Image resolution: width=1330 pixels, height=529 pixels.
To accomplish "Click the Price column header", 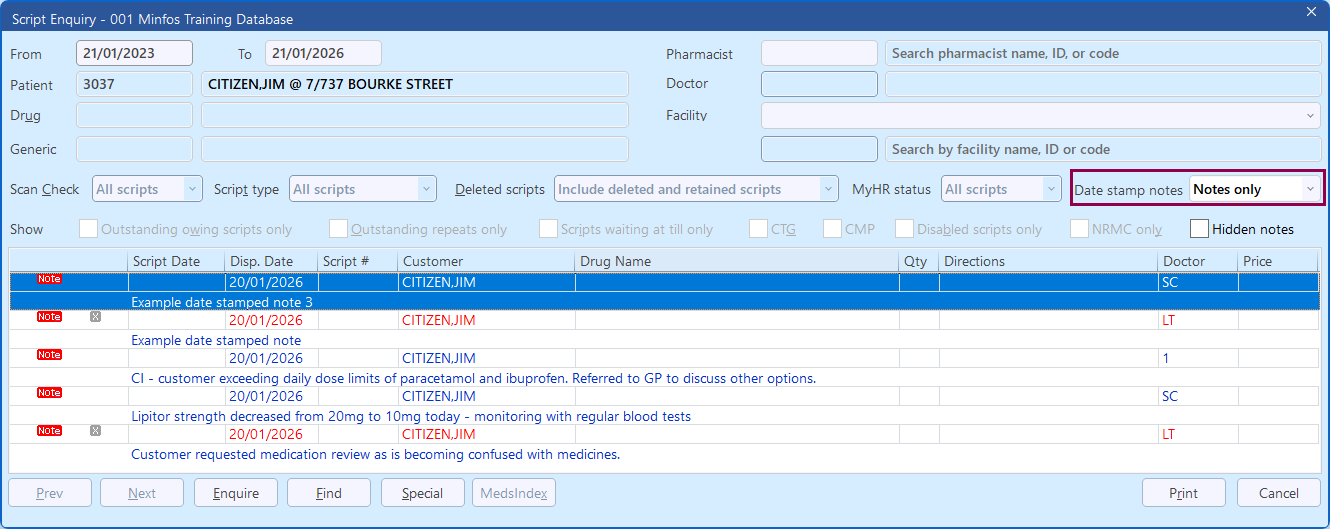I will pyautogui.click(x=1278, y=261).
